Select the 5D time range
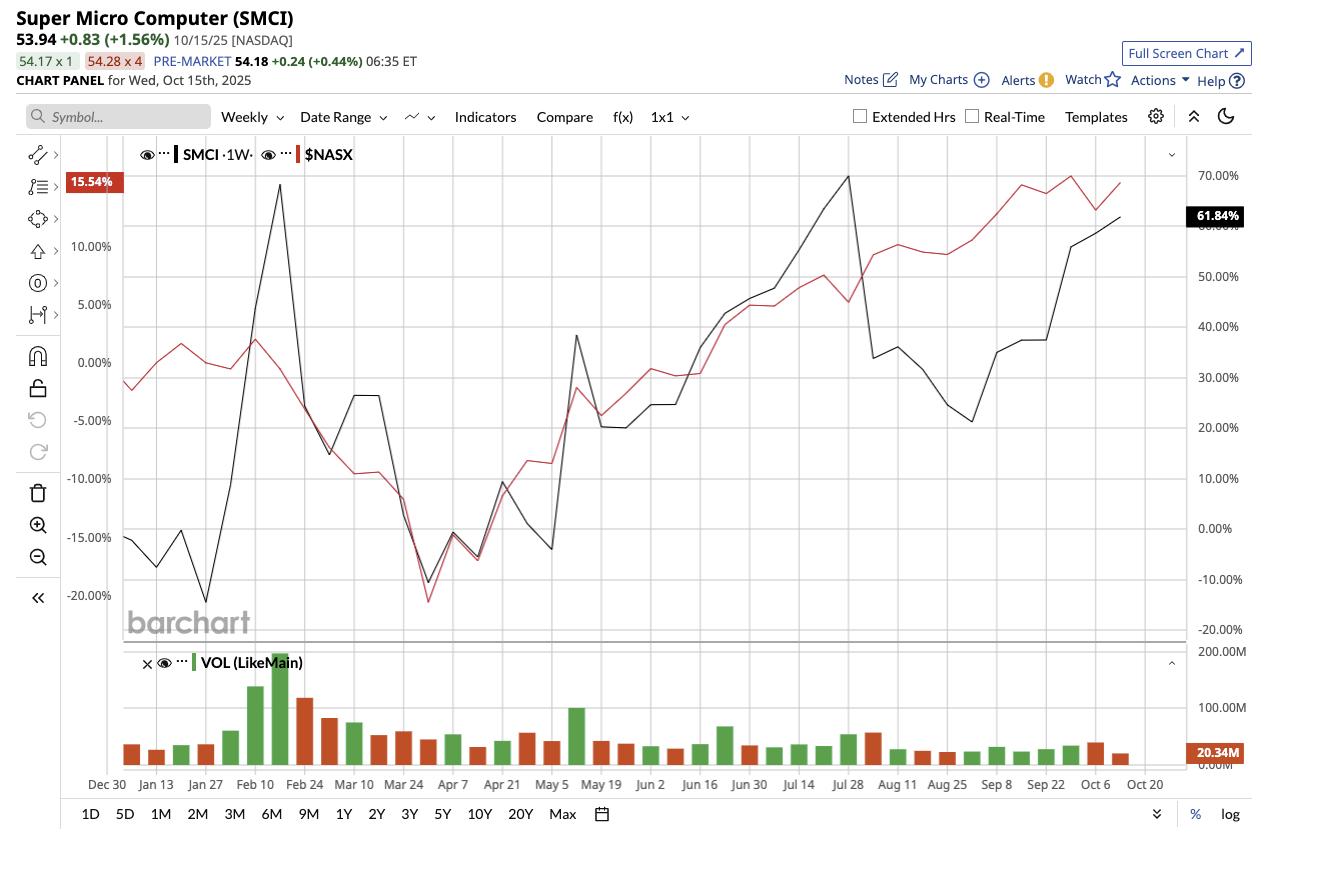Screen dimensions: 1324x888 125,814
